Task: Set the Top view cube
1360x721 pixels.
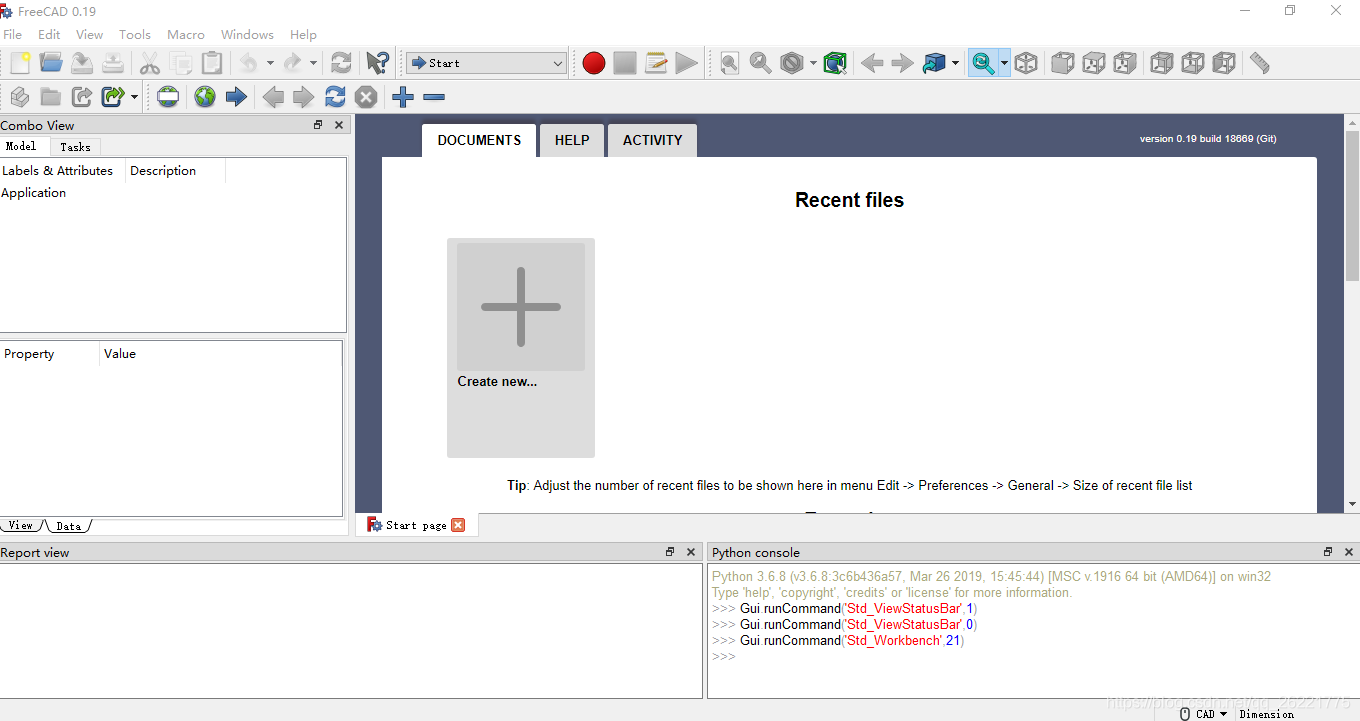Action: point(1094,63)
